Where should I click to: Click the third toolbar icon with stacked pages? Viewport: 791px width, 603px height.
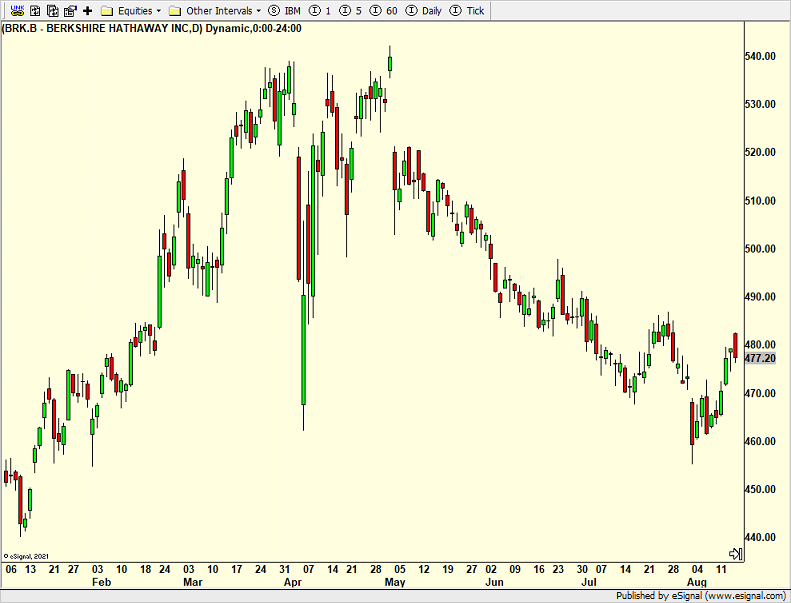click(x=52, y=10)
